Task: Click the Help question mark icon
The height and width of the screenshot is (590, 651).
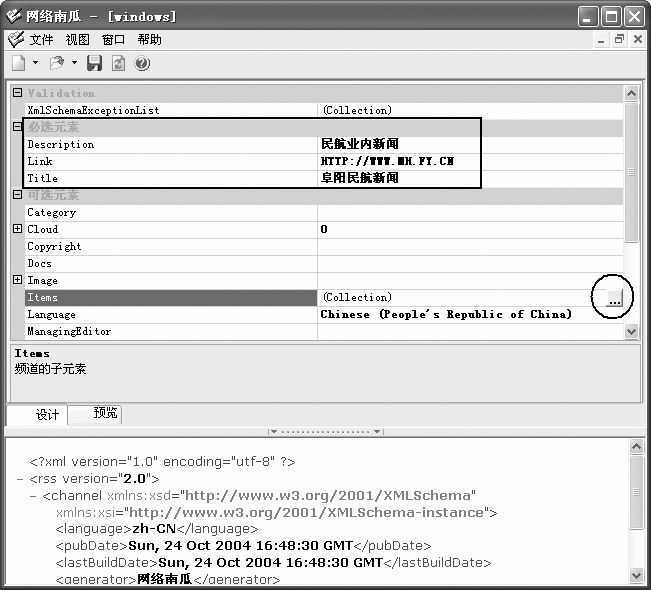Action: 142,63
